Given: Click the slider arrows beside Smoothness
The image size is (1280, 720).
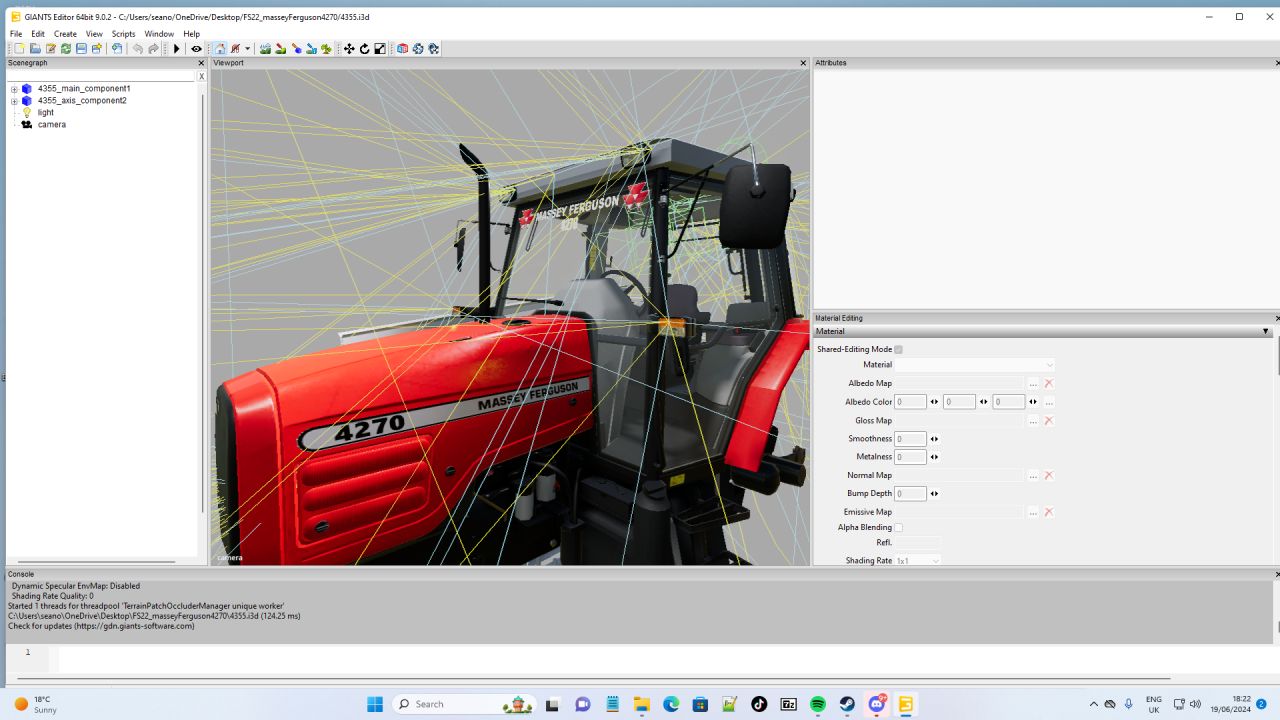Looking at the screenshot, I should 934,439.
